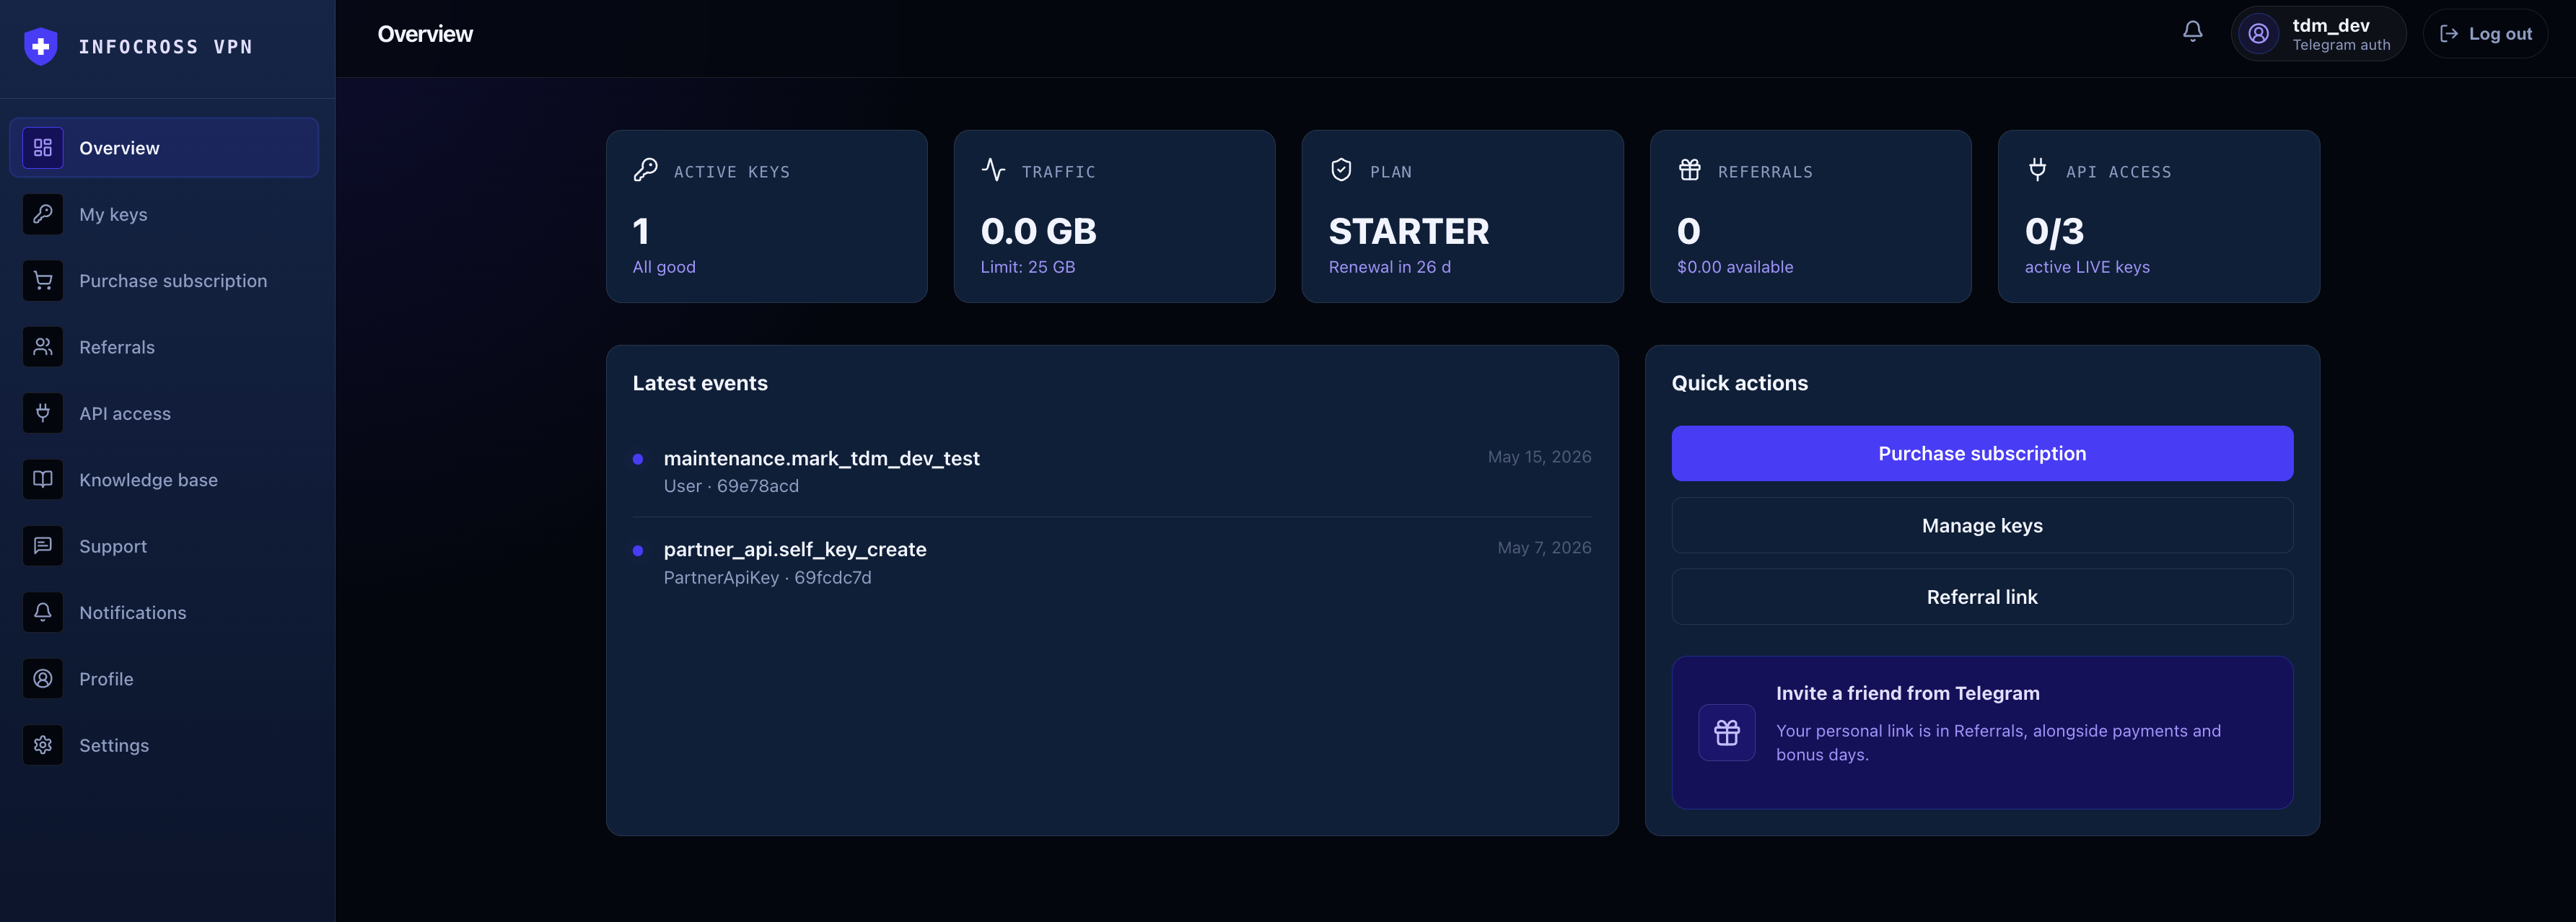The image size is (2576, 922).
Task: Click the gift icon in invite banner
Action: click(x=1726, y=733)
